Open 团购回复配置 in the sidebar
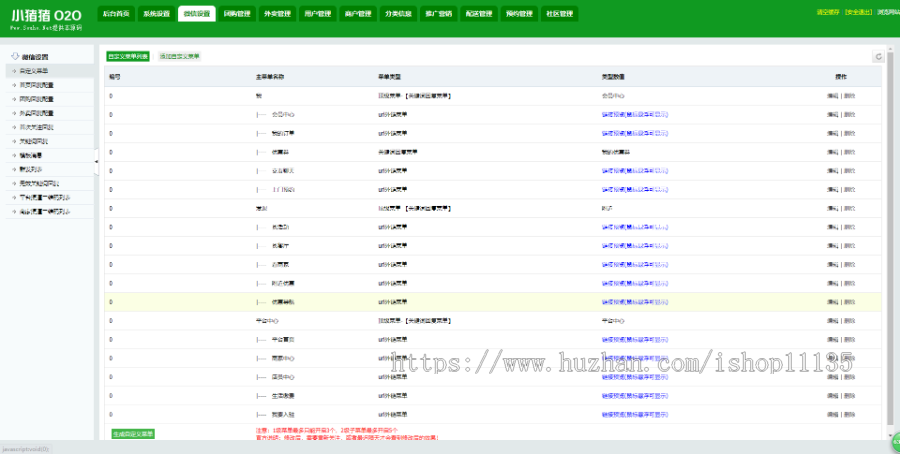Screen dimensions: 900x454 coord(50,99)
